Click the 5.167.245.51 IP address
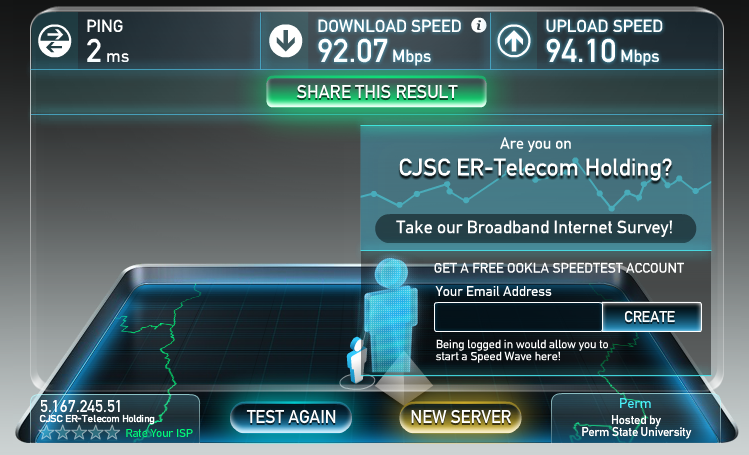This screenshot has width=749, height=455. click(80, 406)
